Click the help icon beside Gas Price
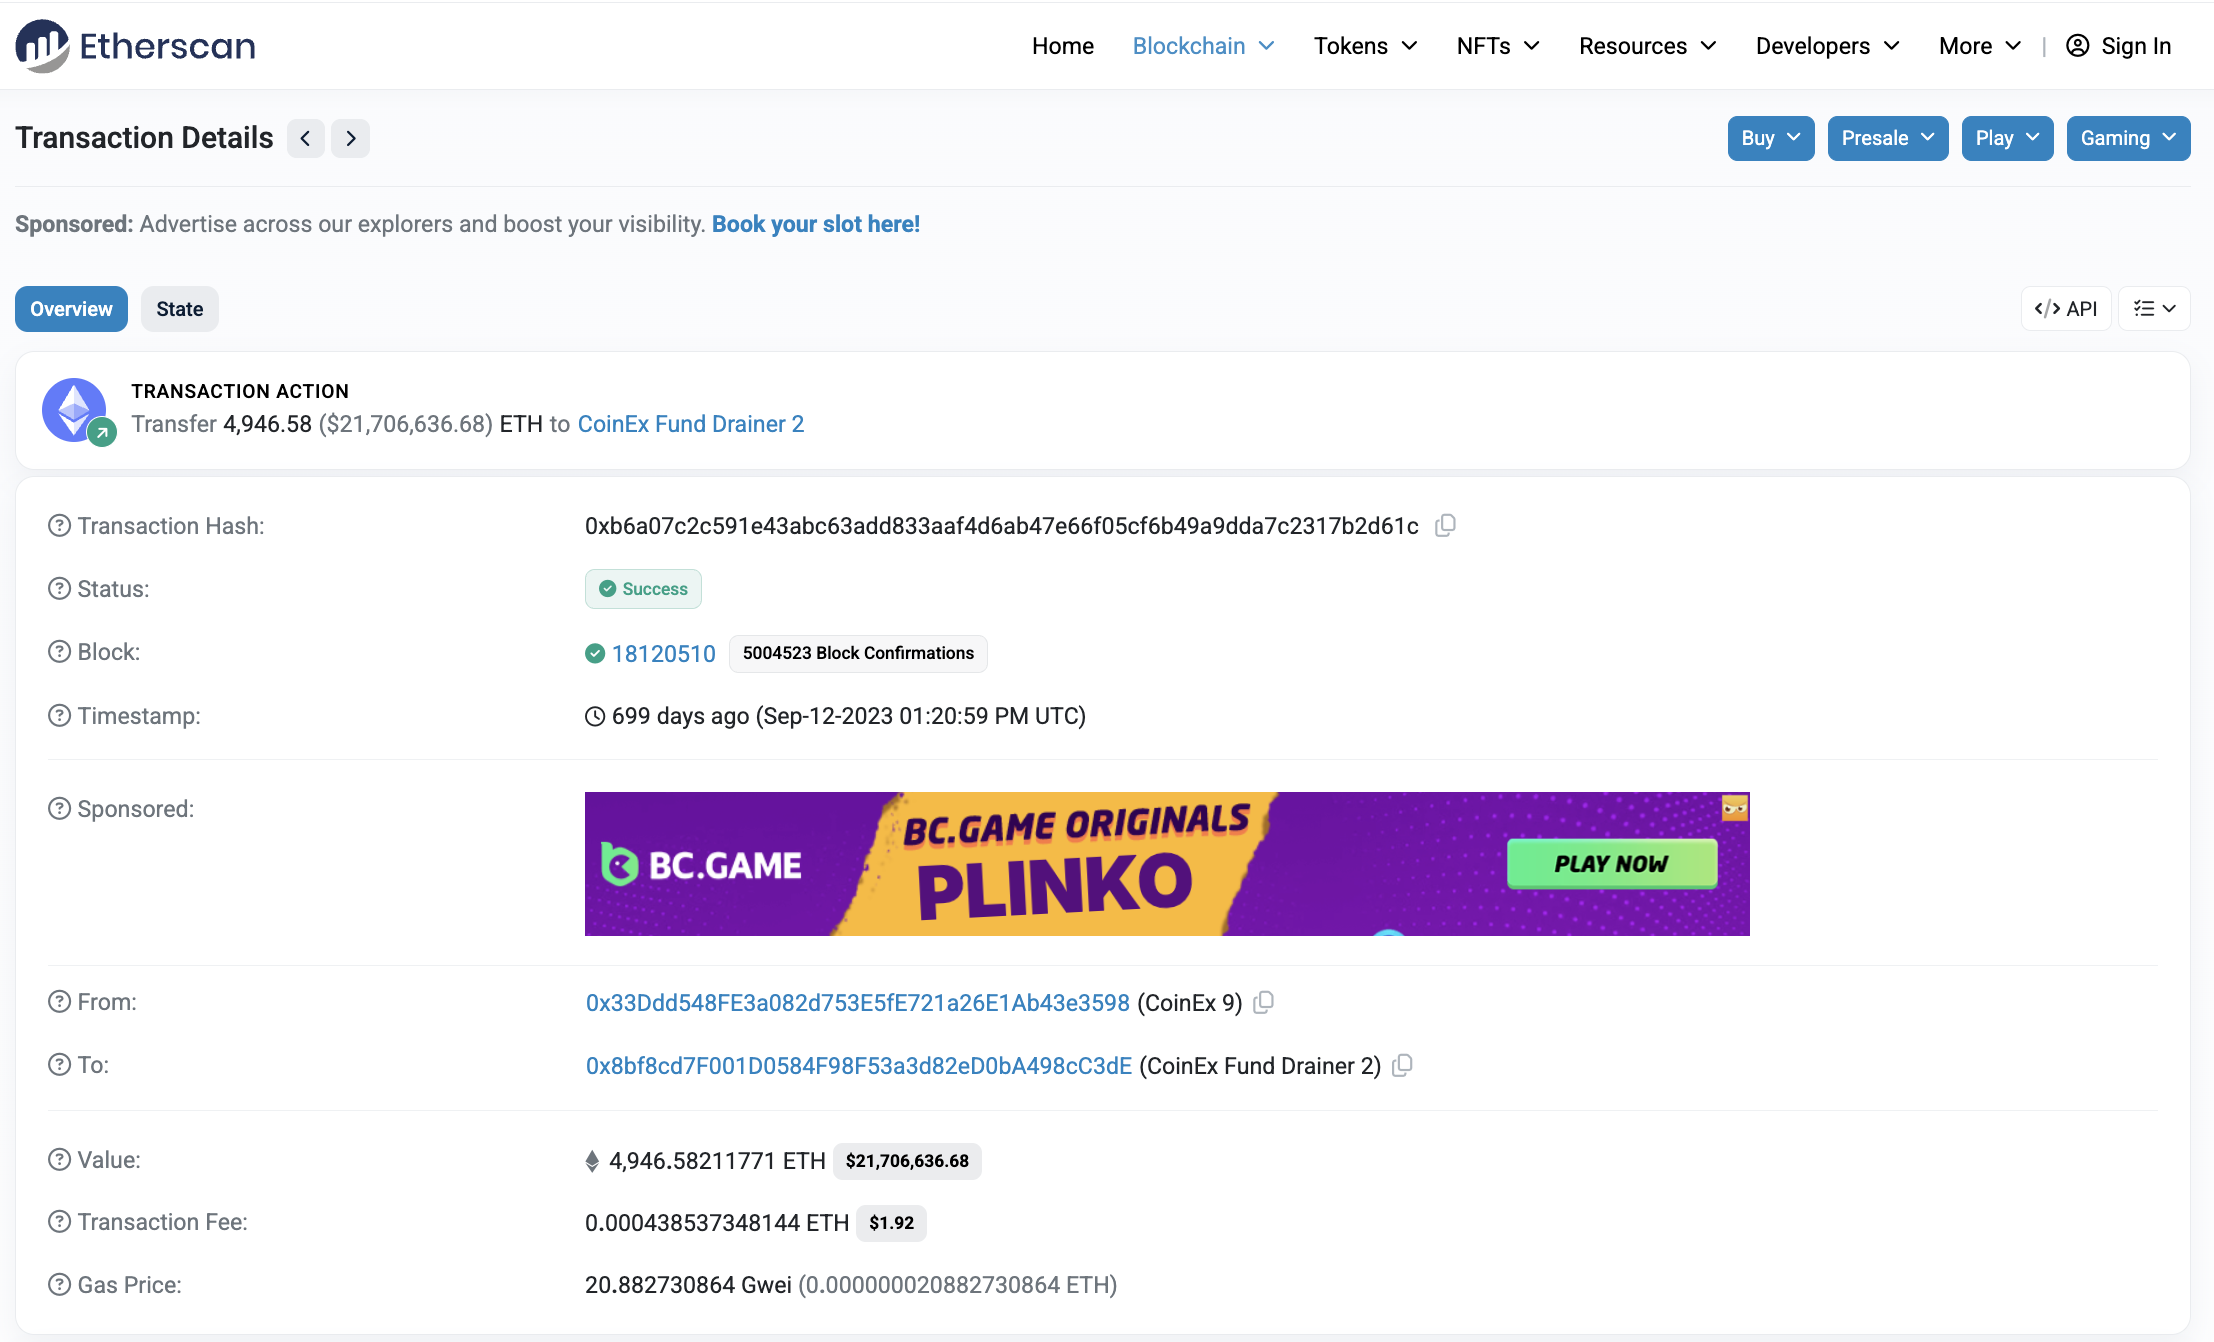Screen dimensions: 2214x1342 coord(60,1284)
